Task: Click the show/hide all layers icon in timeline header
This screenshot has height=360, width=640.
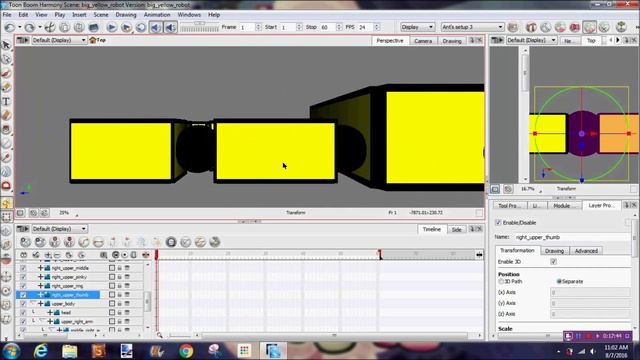Action: point(24,255)
